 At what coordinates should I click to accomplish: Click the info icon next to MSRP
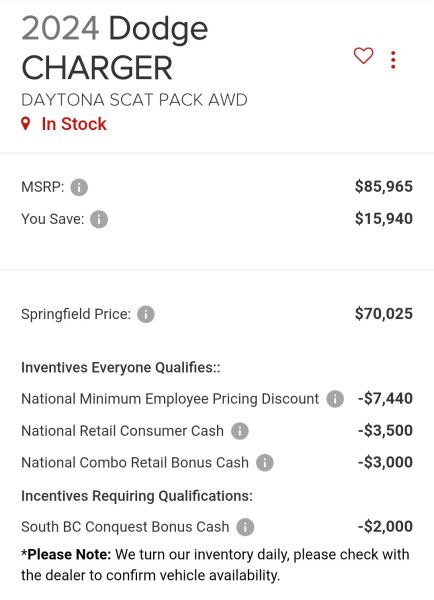tap(79, 188)
